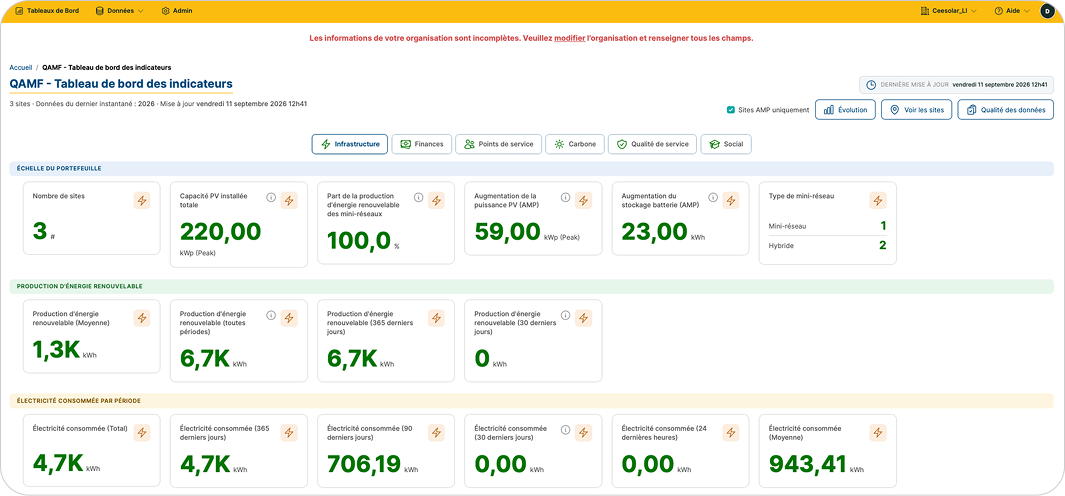Click lightning icon on Électricité consommée (Moyenne) card

click(x=878, y=433)
